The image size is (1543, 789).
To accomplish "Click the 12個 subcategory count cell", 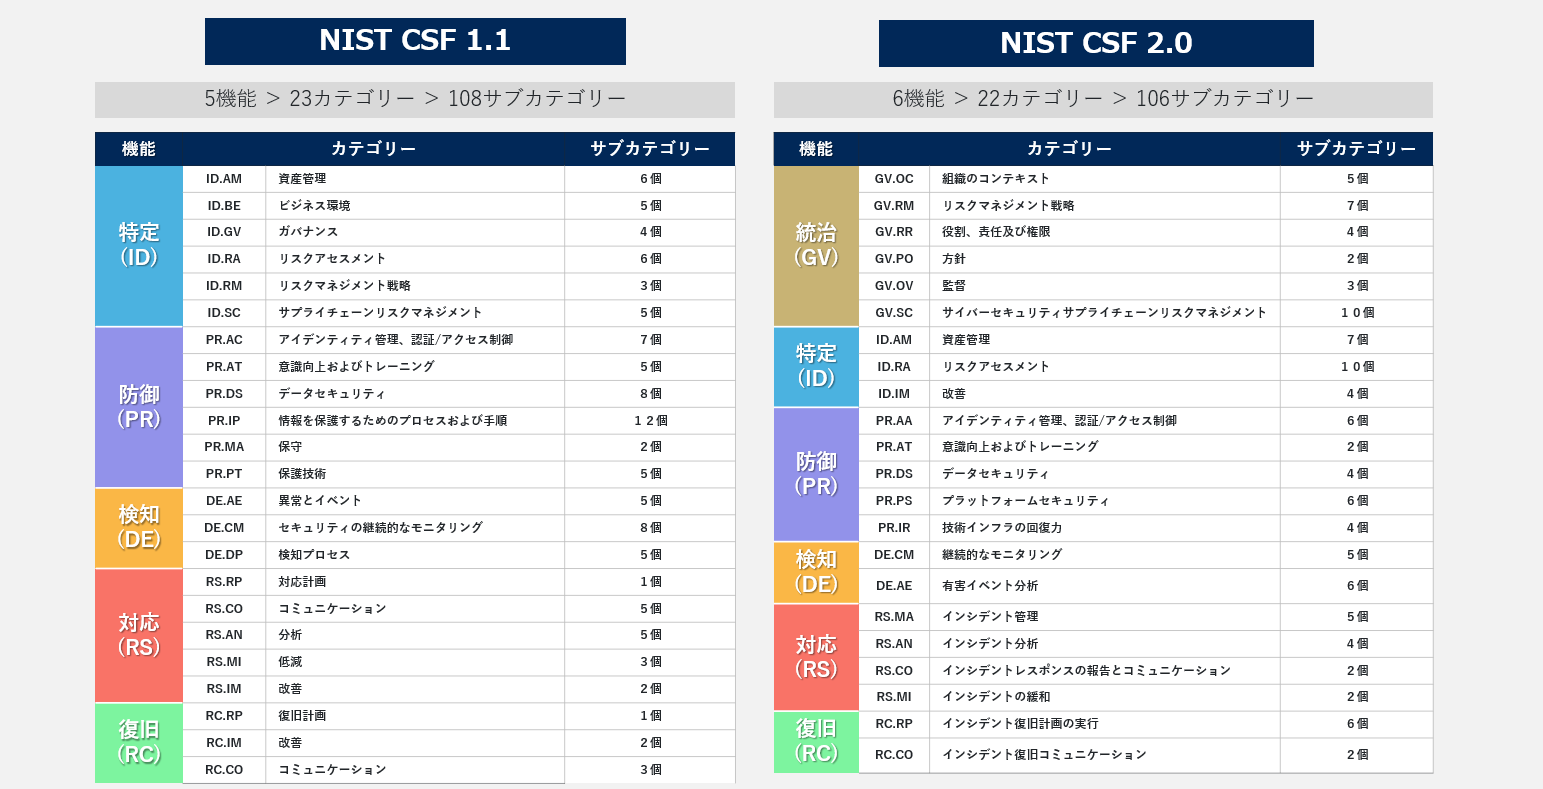I will [x=650, y=421].
